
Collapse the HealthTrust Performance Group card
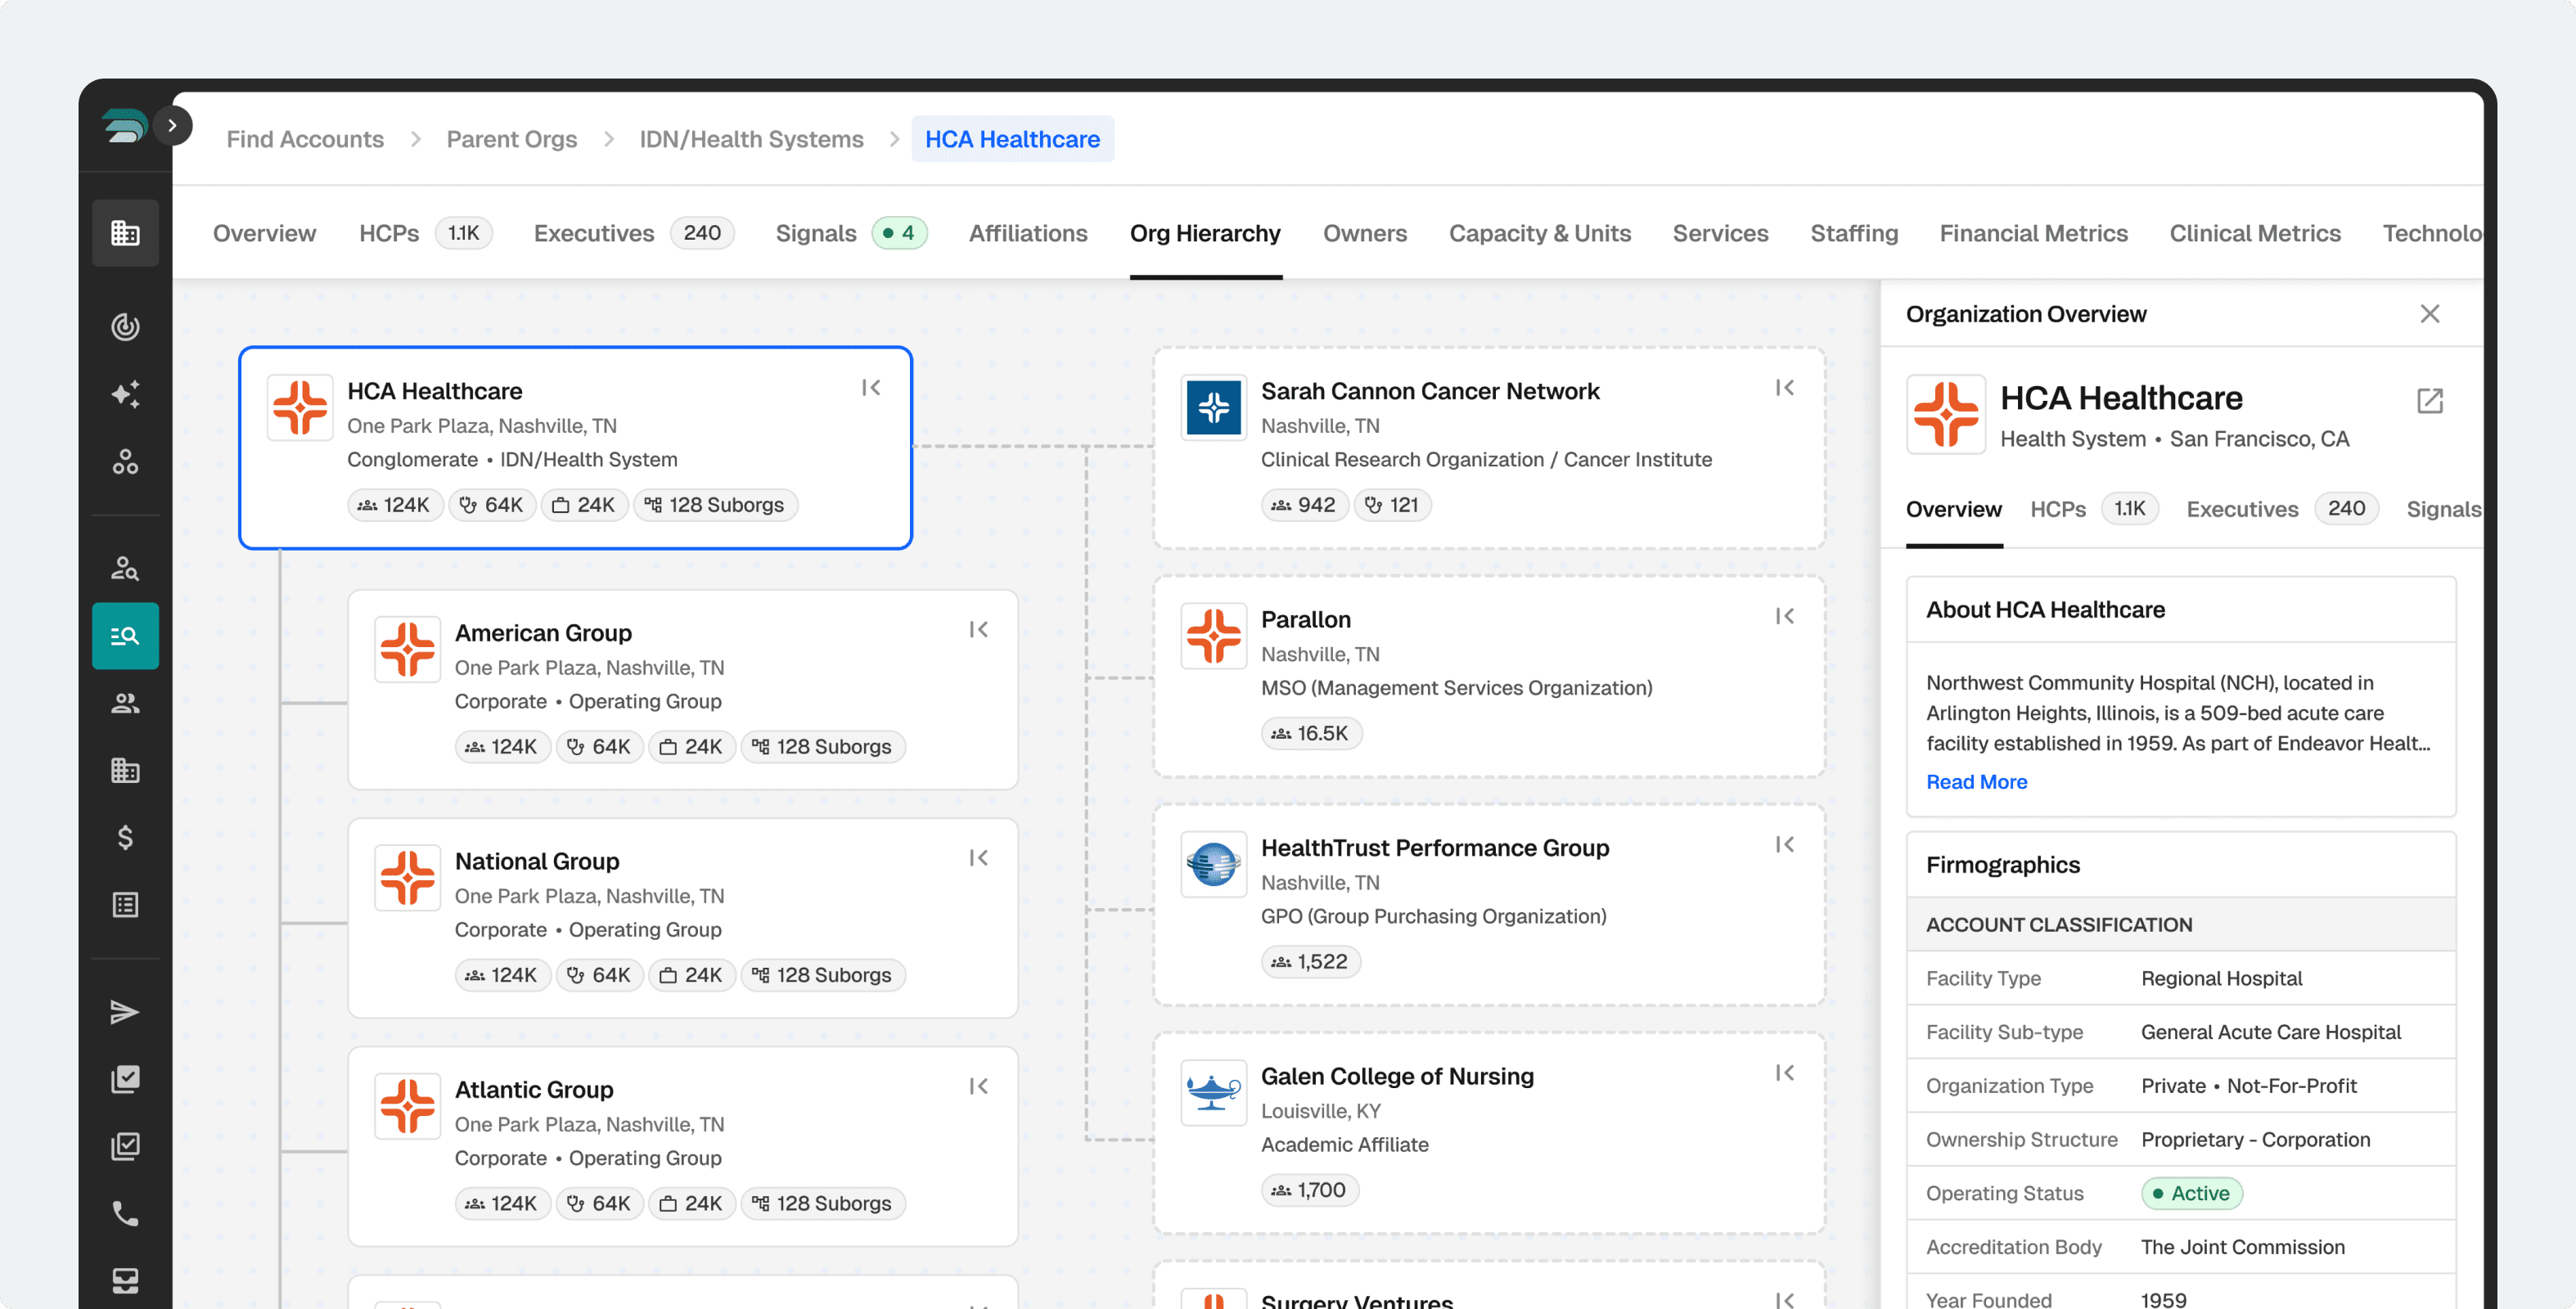[x=1785, y=845]
